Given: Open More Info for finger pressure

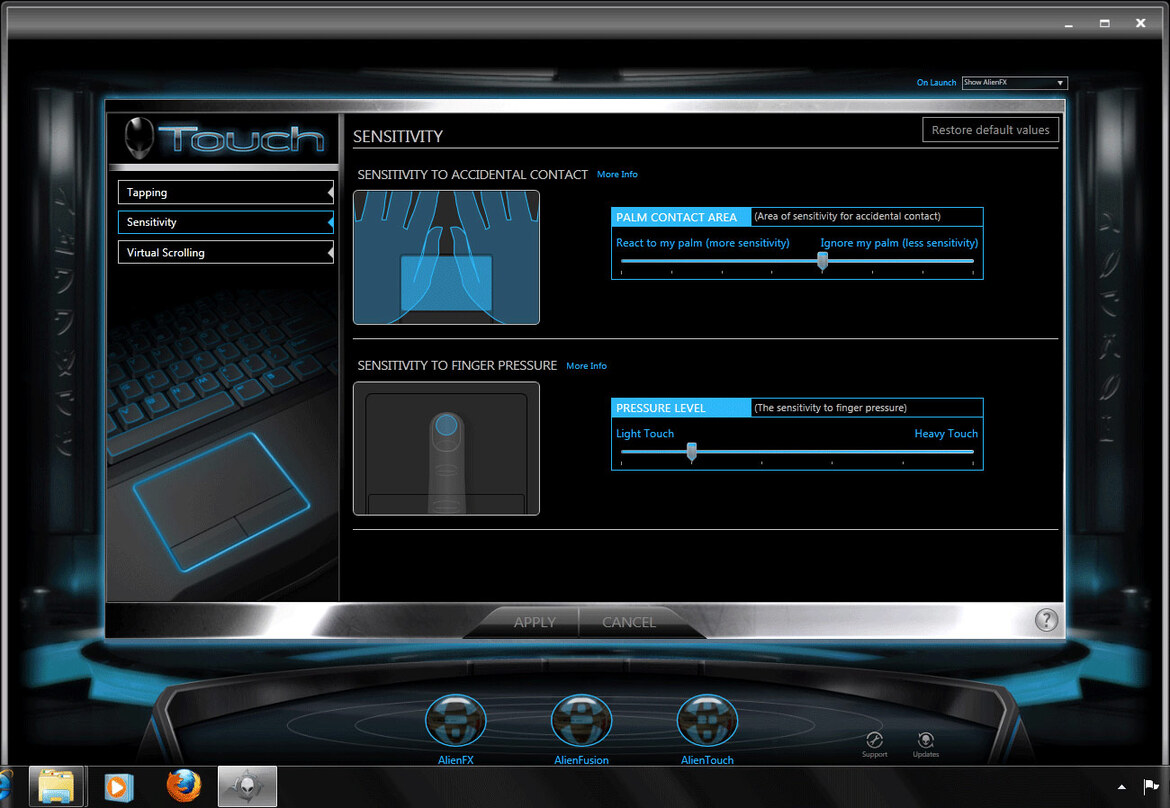Looking at the screenshot, I should 586,366.
